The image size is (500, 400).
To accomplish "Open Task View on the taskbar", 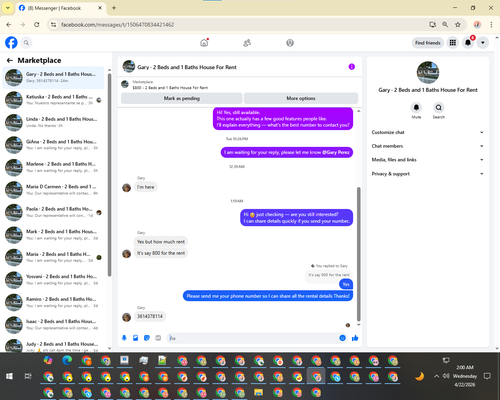I will pyautogui.click(x=28, y=376).
